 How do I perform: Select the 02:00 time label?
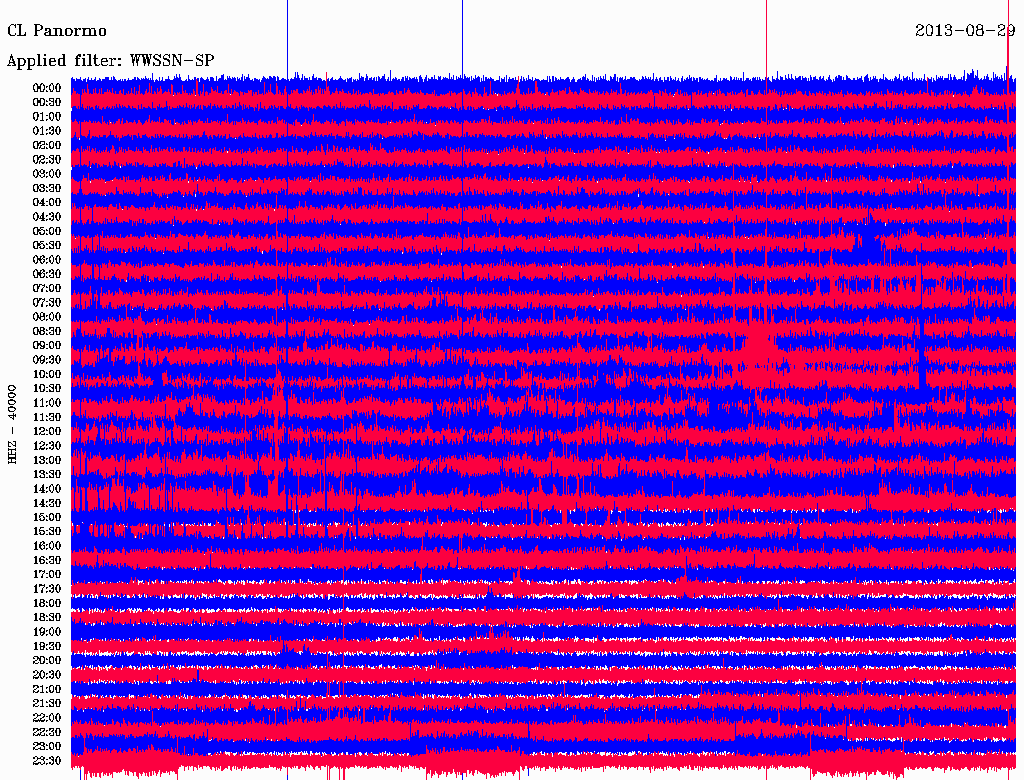click(47, 145)
